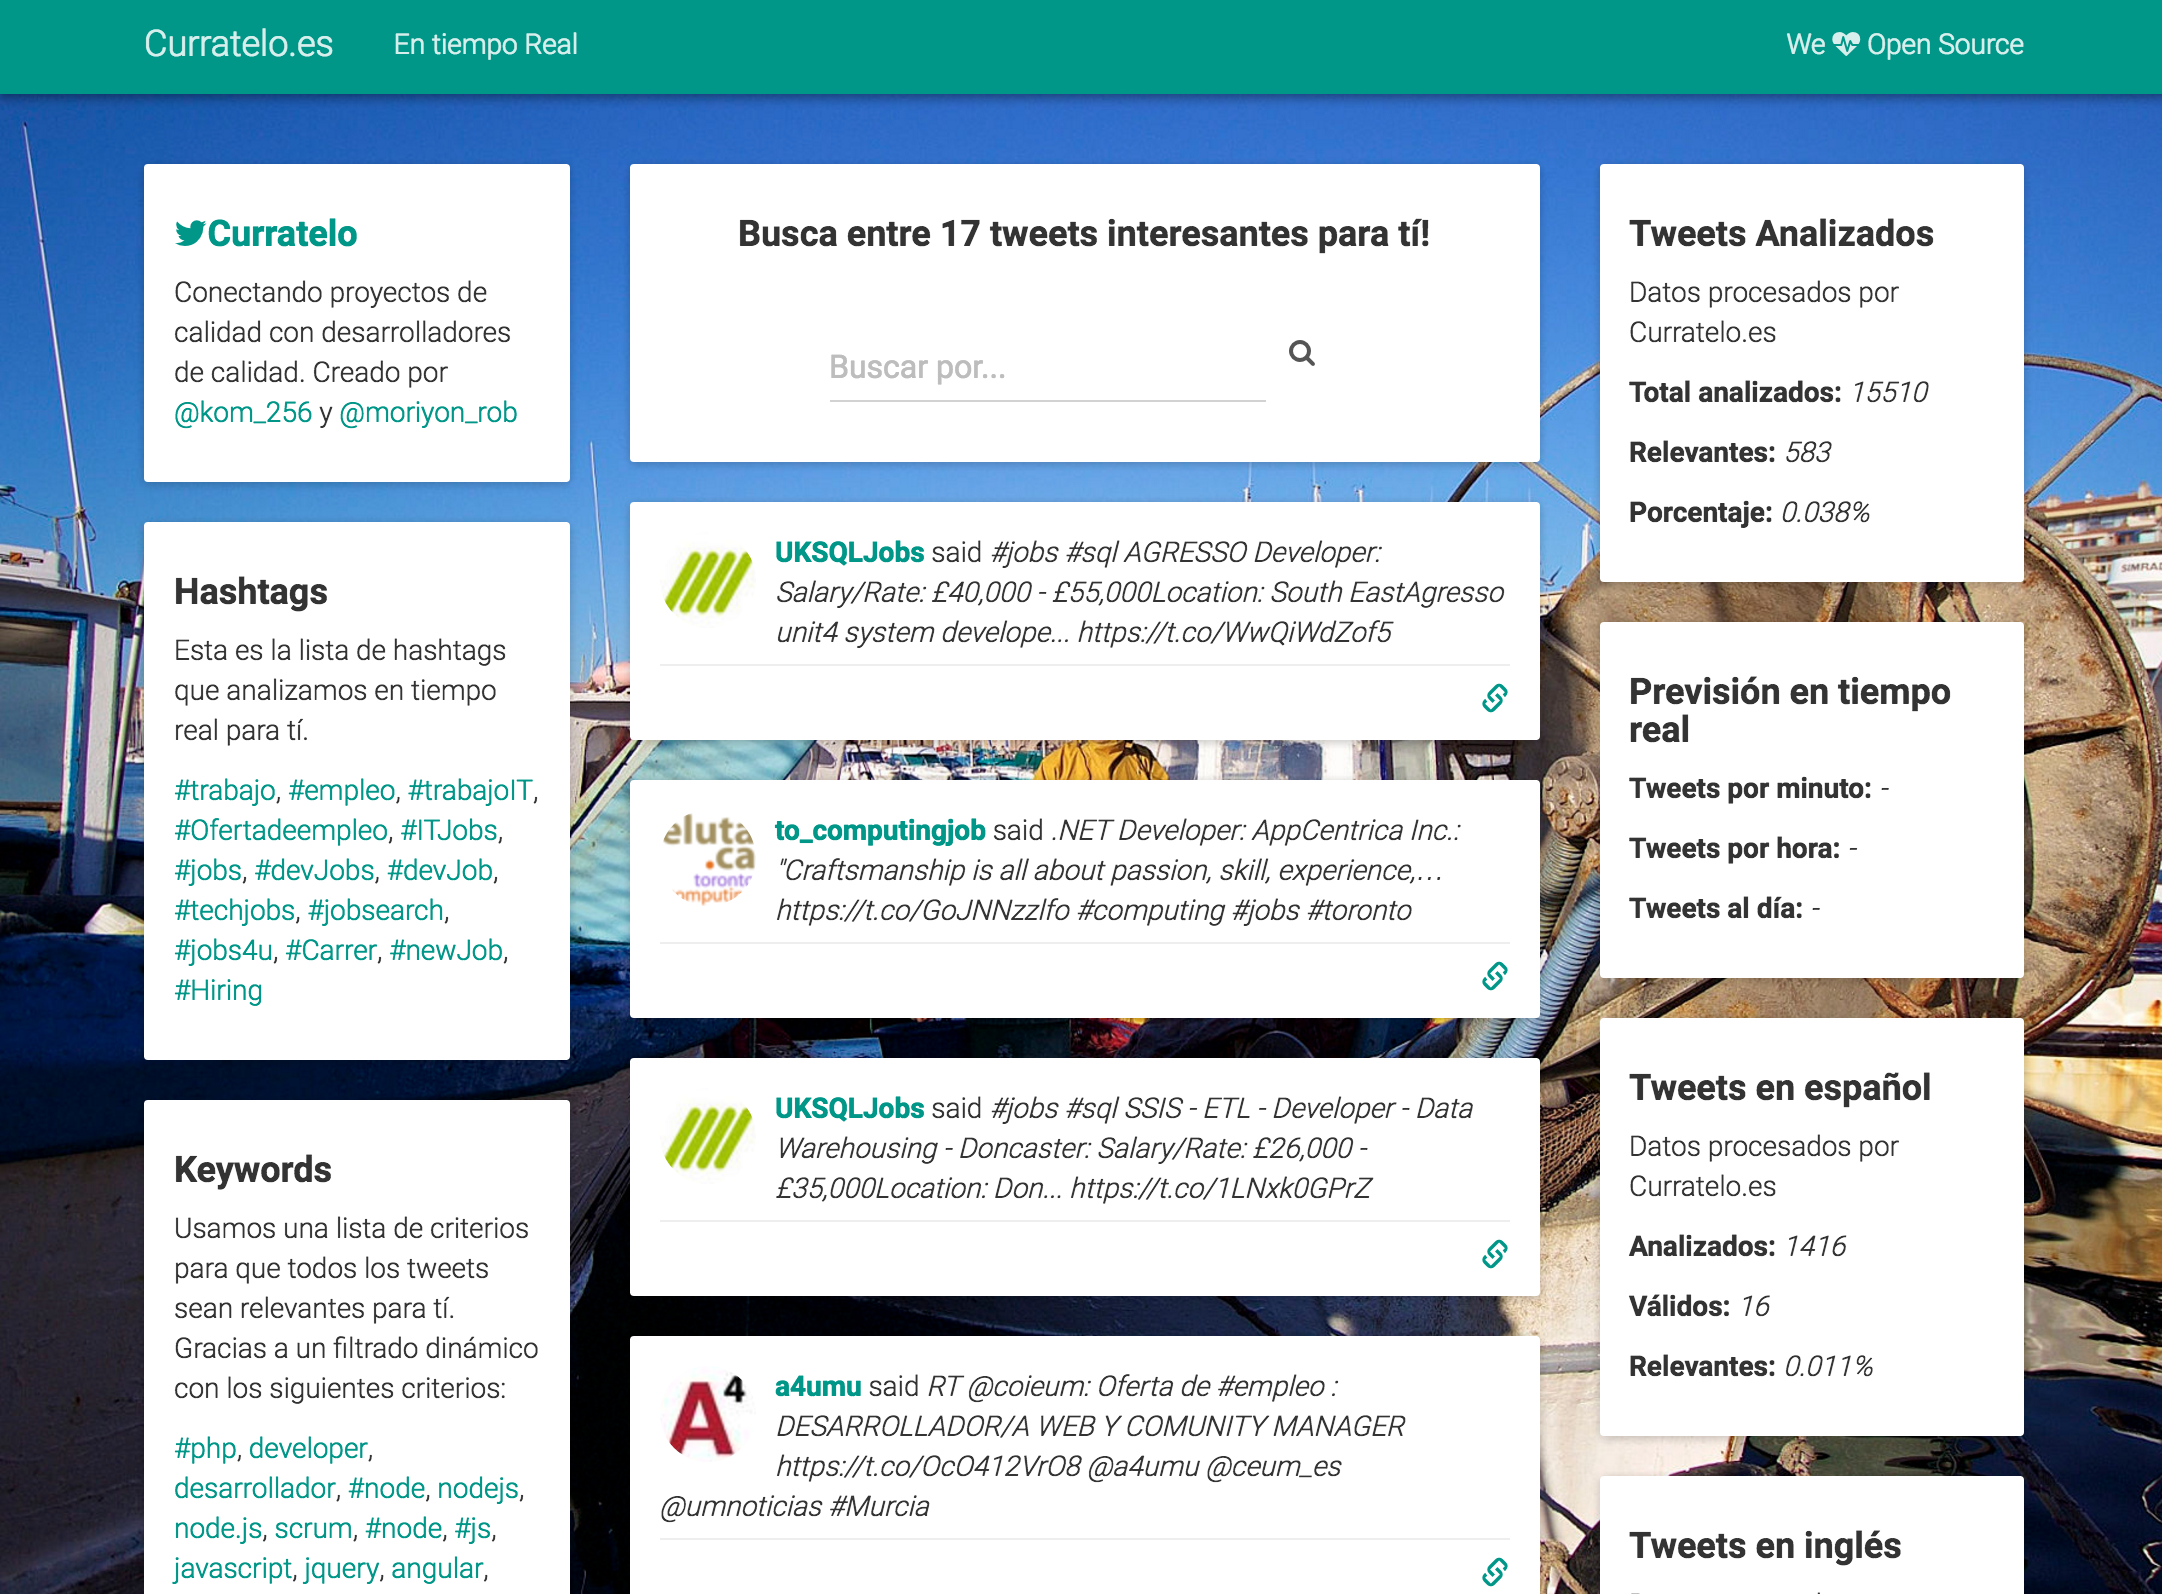Image resolution: width=2162 pixels, height=1594 pixels.
Task: Select the #trabajoIT hashtag
Action: (470, 791)
